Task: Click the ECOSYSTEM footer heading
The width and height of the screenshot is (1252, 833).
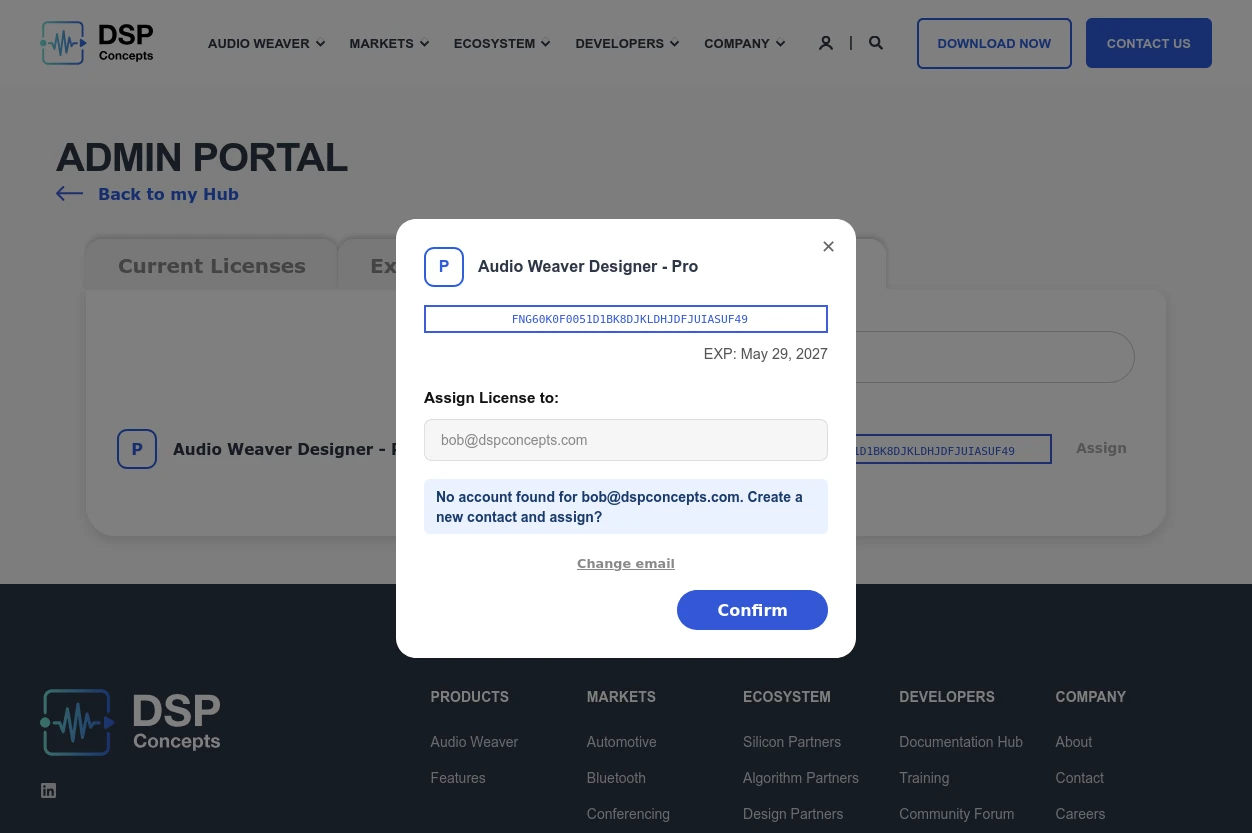Action: tap(787, 697)
